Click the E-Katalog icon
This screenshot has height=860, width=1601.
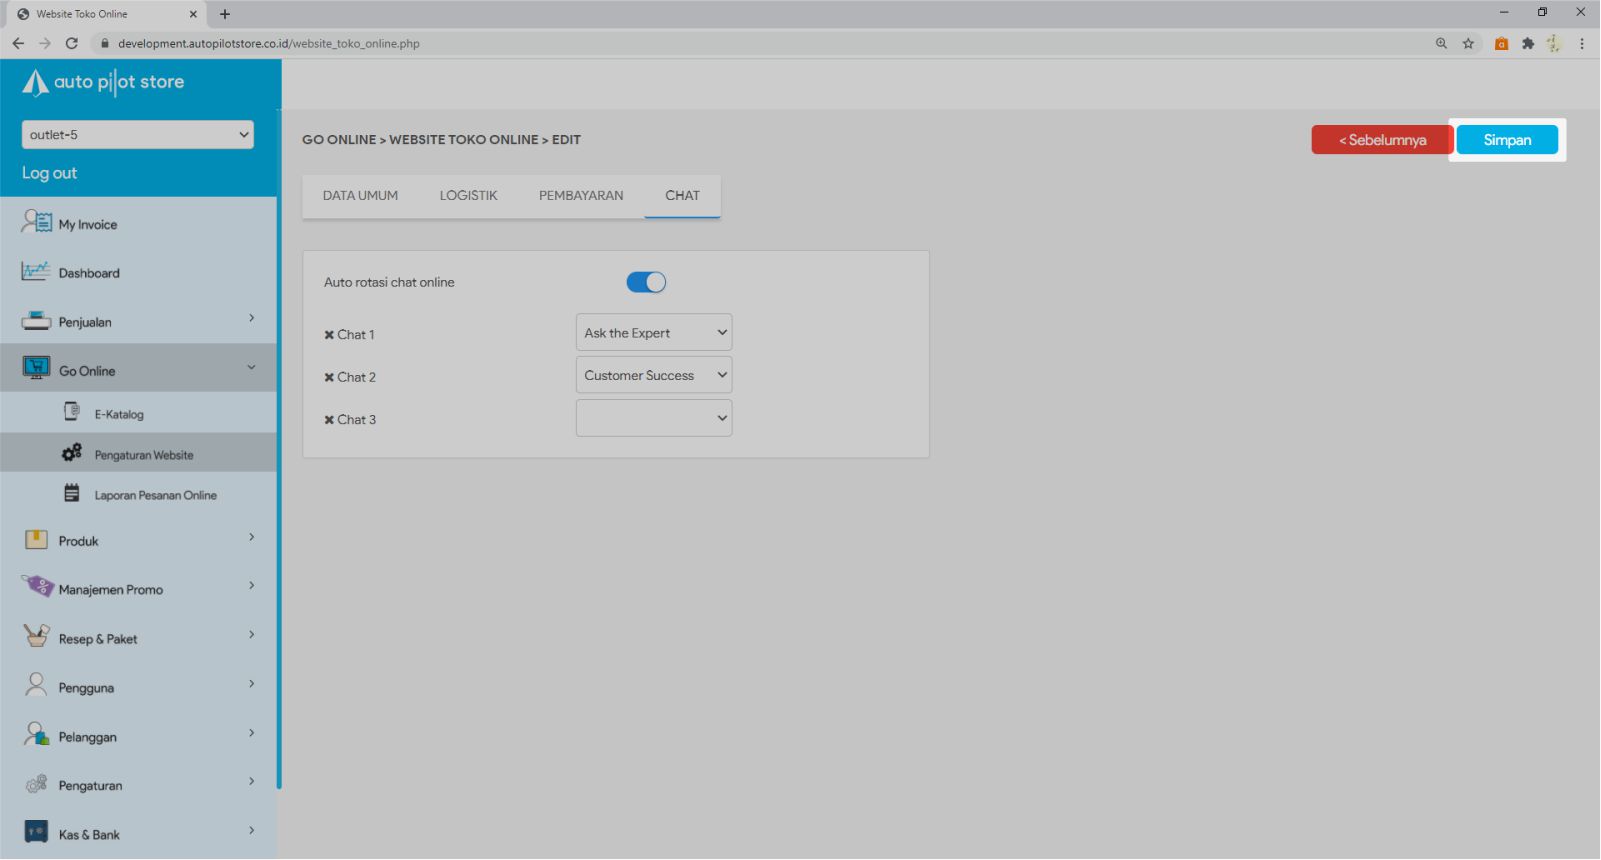(72, 412)
